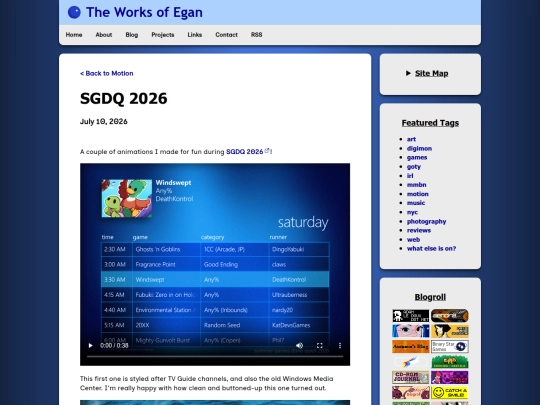Open the green grass blogroll badge
The width and height of the screenshot is (540, 405).
[450, 362]
